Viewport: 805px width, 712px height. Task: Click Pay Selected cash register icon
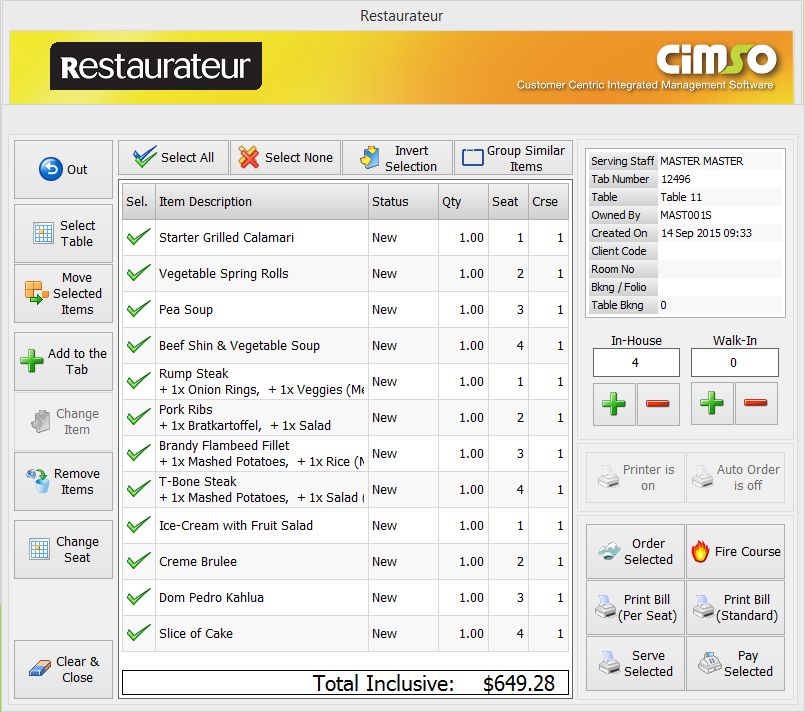[710, 663]
